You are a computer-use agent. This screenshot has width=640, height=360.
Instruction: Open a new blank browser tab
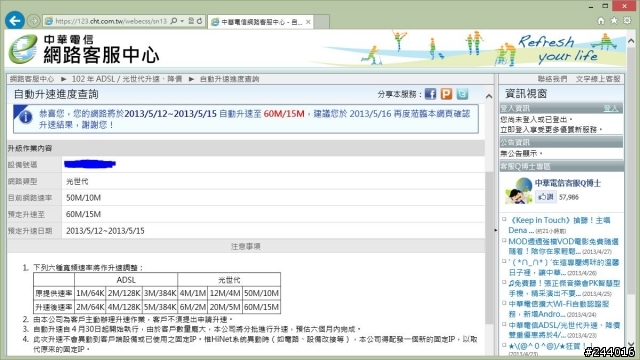[322, 22]
